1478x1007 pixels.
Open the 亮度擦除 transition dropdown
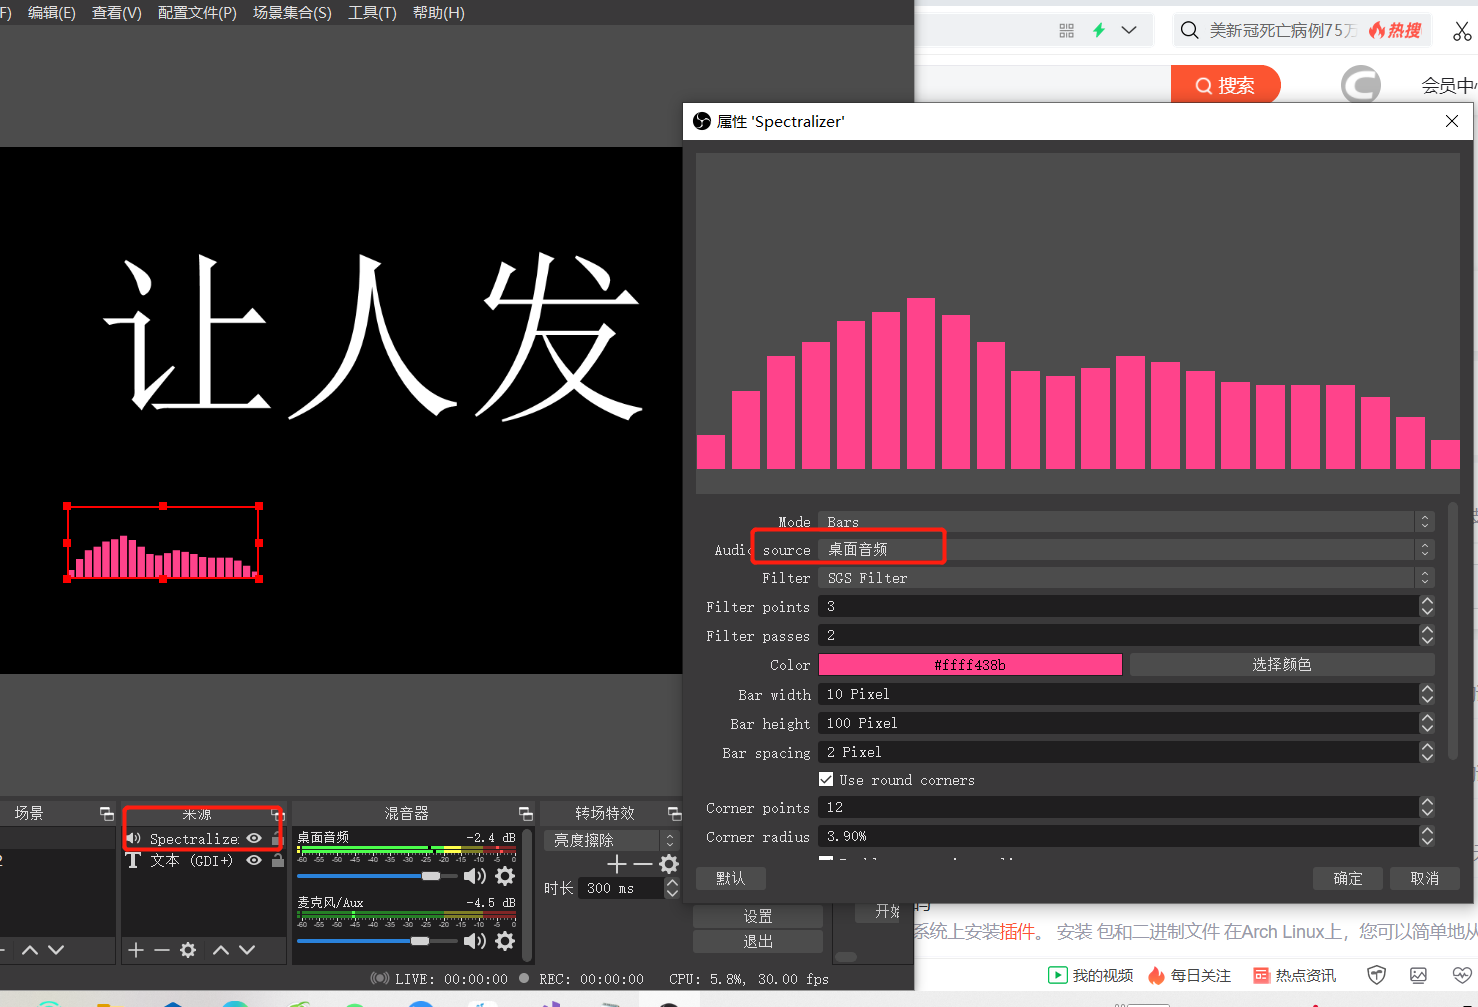611,840
